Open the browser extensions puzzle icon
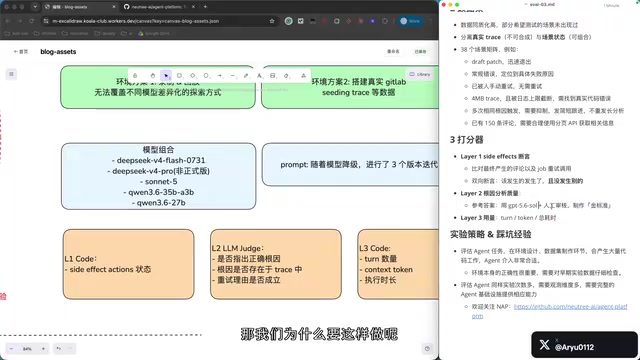This screenshot has height=360, width=640. click(385, 21)
